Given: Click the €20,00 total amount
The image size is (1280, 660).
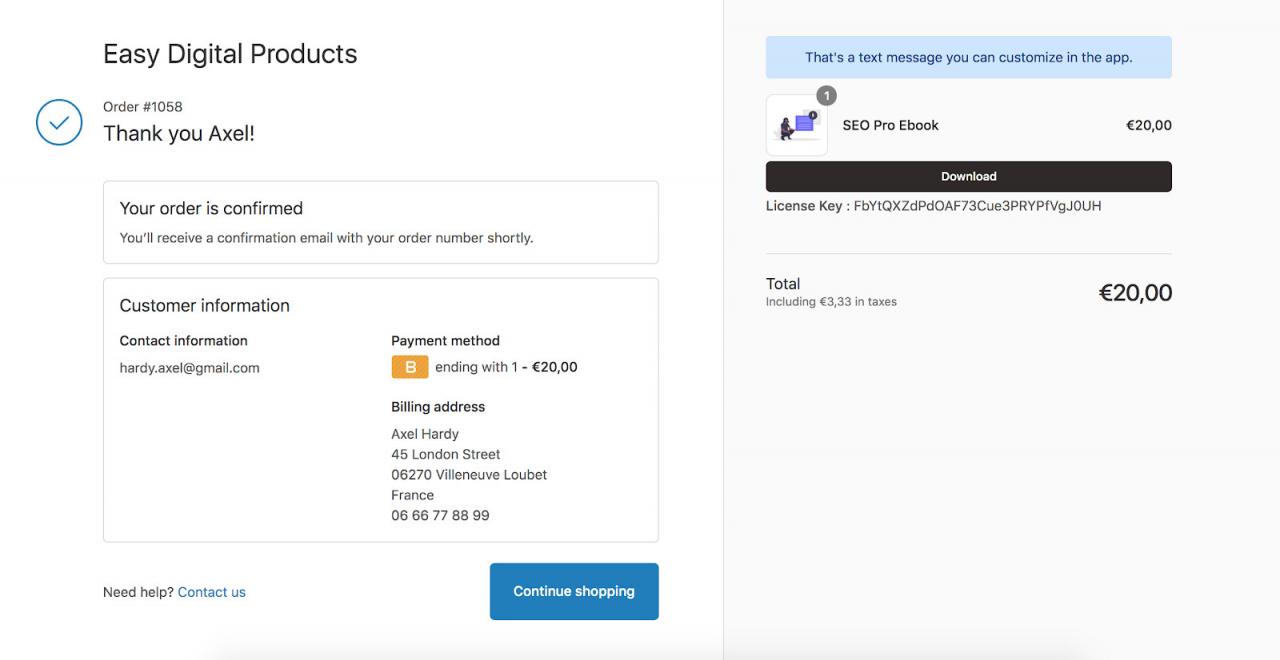Looking at the screenshot, I should tap(1135, 293).
